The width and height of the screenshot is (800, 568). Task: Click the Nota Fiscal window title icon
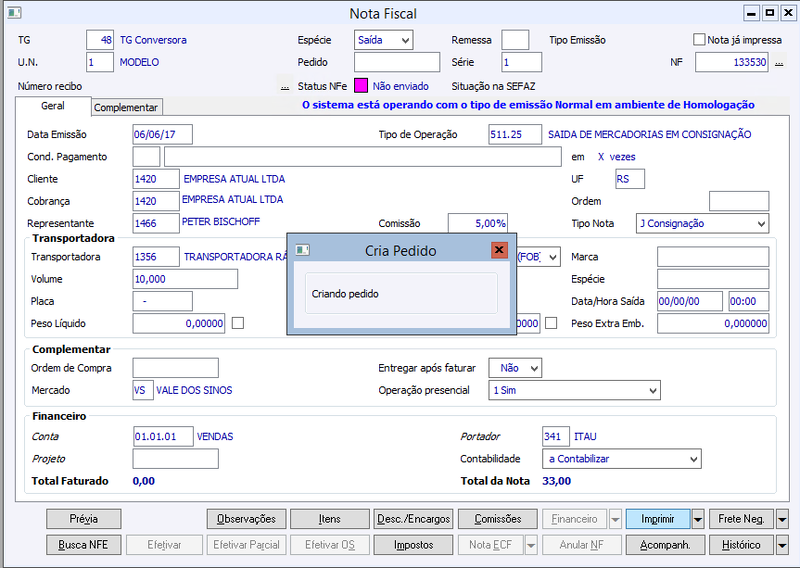[14, 13]
